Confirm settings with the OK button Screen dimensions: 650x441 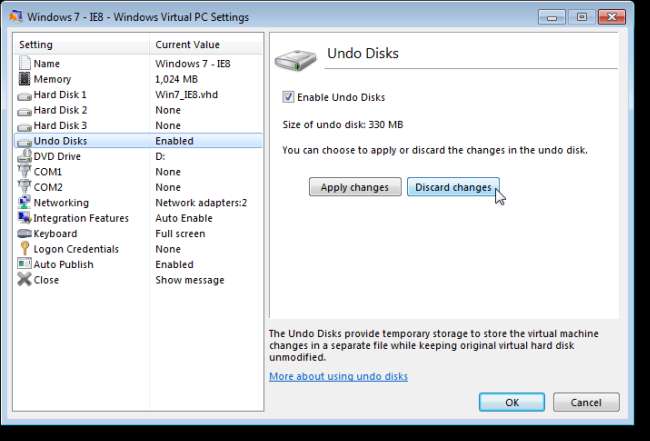pyautogui.click(x=512, y=402)
